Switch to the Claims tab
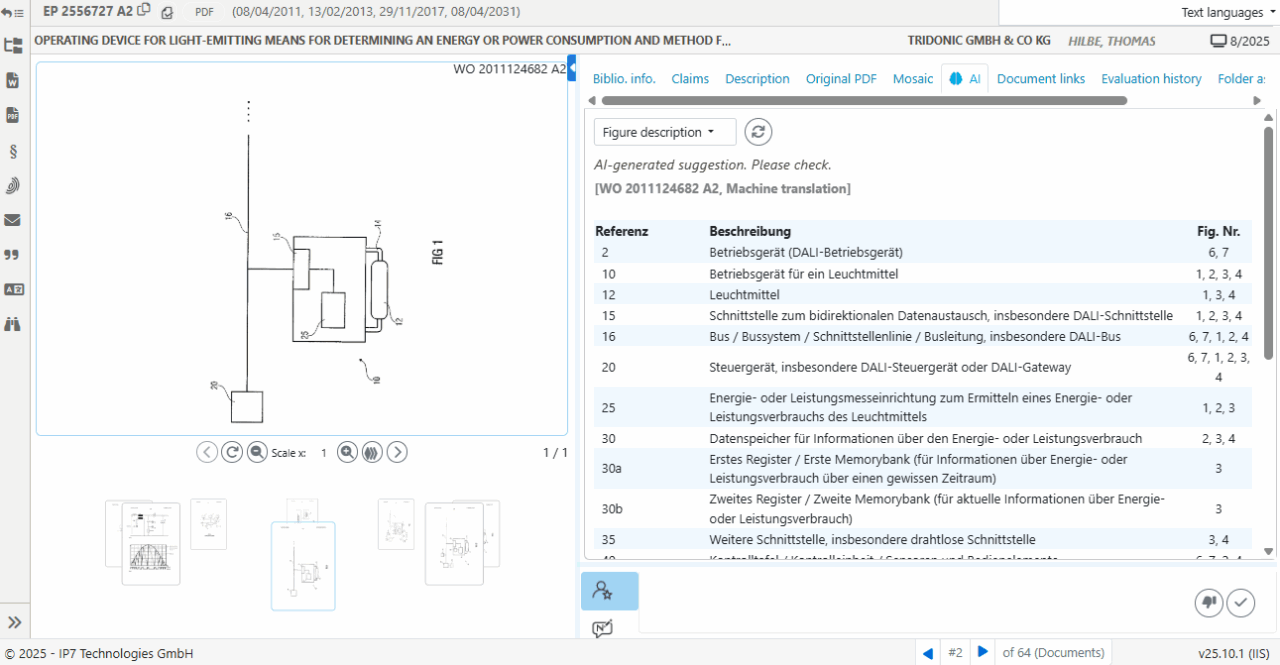Image resolution: width=1280 pixels, height=665 pixels. pos(689,78)
